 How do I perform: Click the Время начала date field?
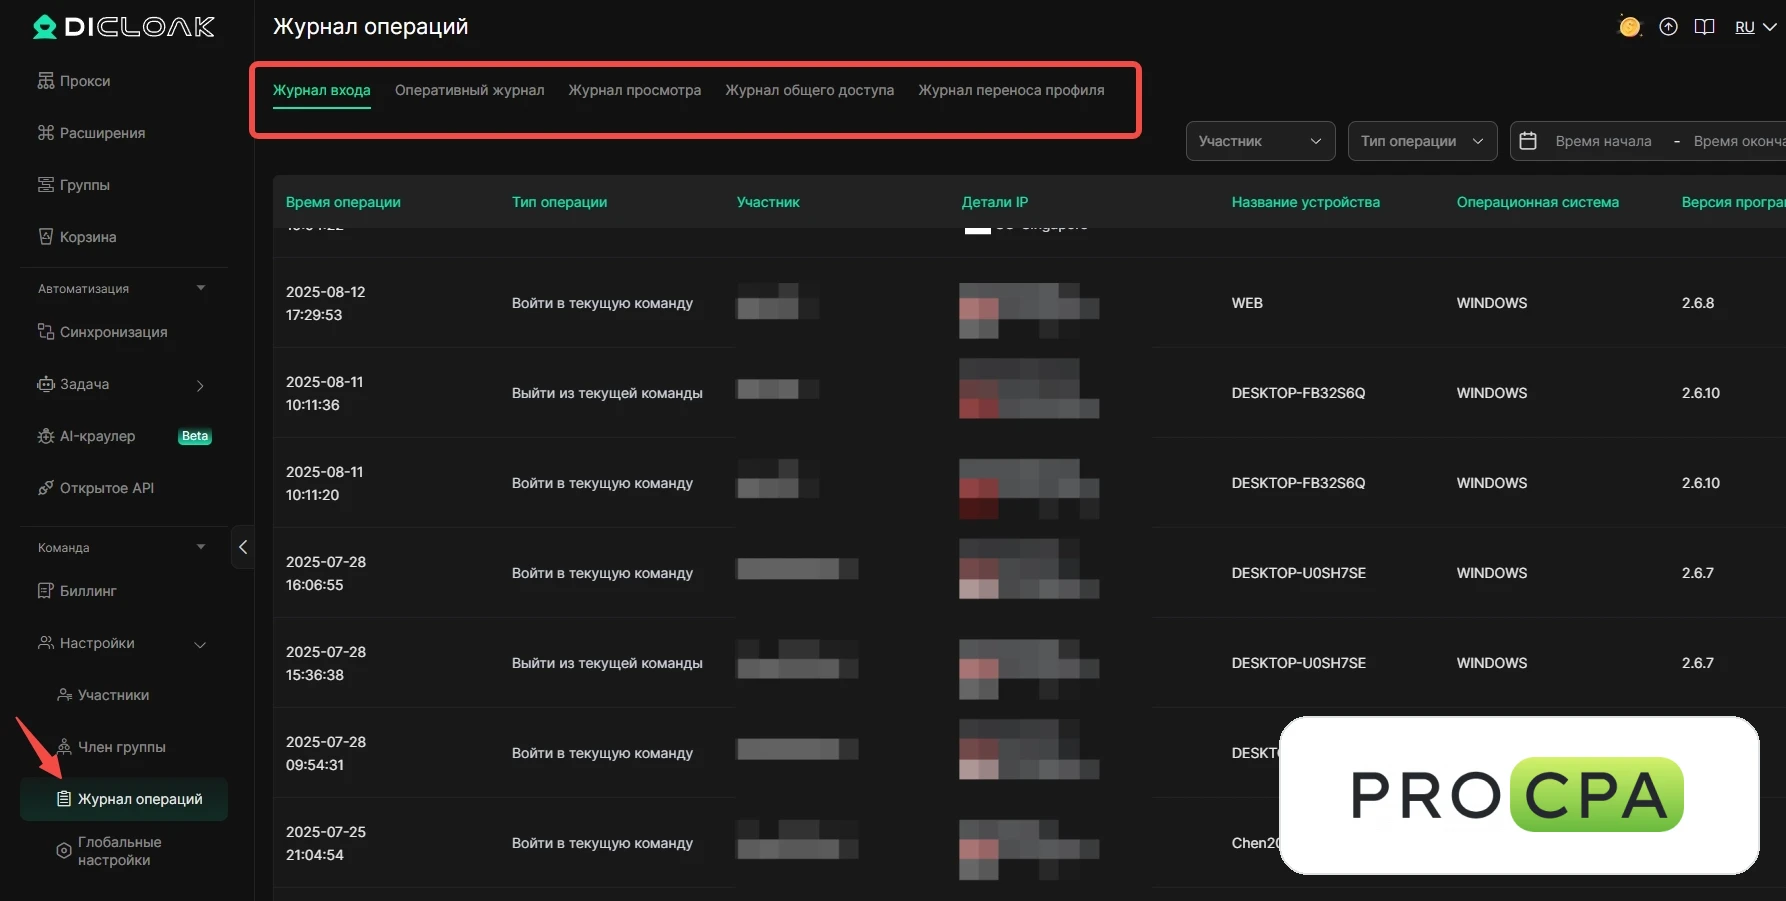coord(1603,141)
